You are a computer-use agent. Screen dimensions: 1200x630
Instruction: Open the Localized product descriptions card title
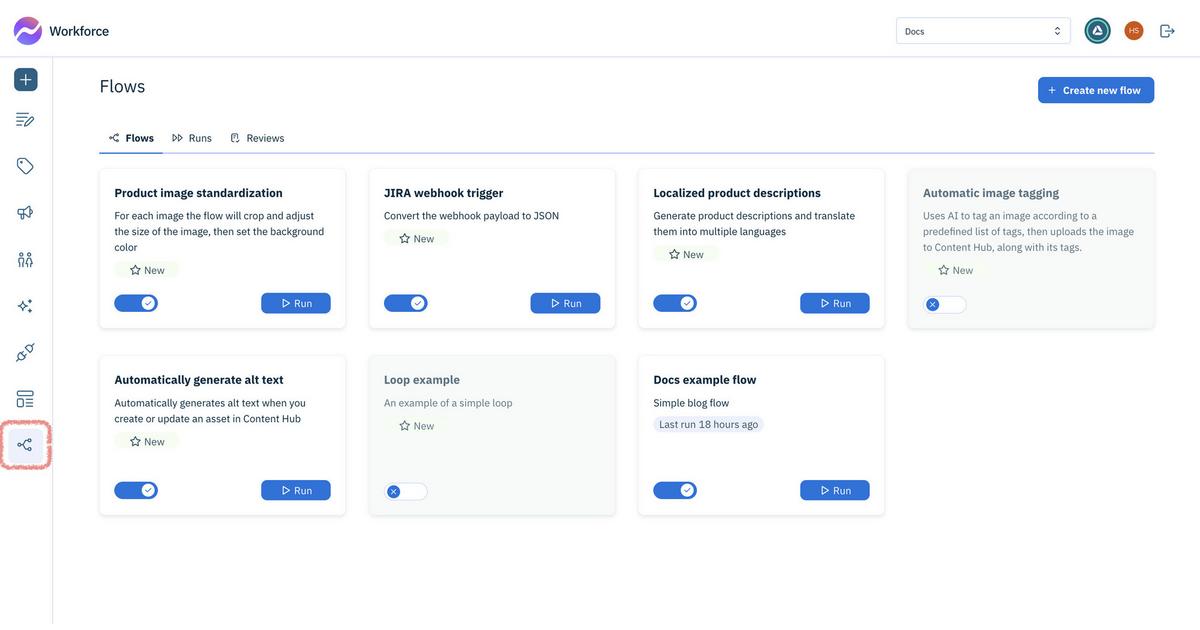pyautogui.click(x=737, y=193)
